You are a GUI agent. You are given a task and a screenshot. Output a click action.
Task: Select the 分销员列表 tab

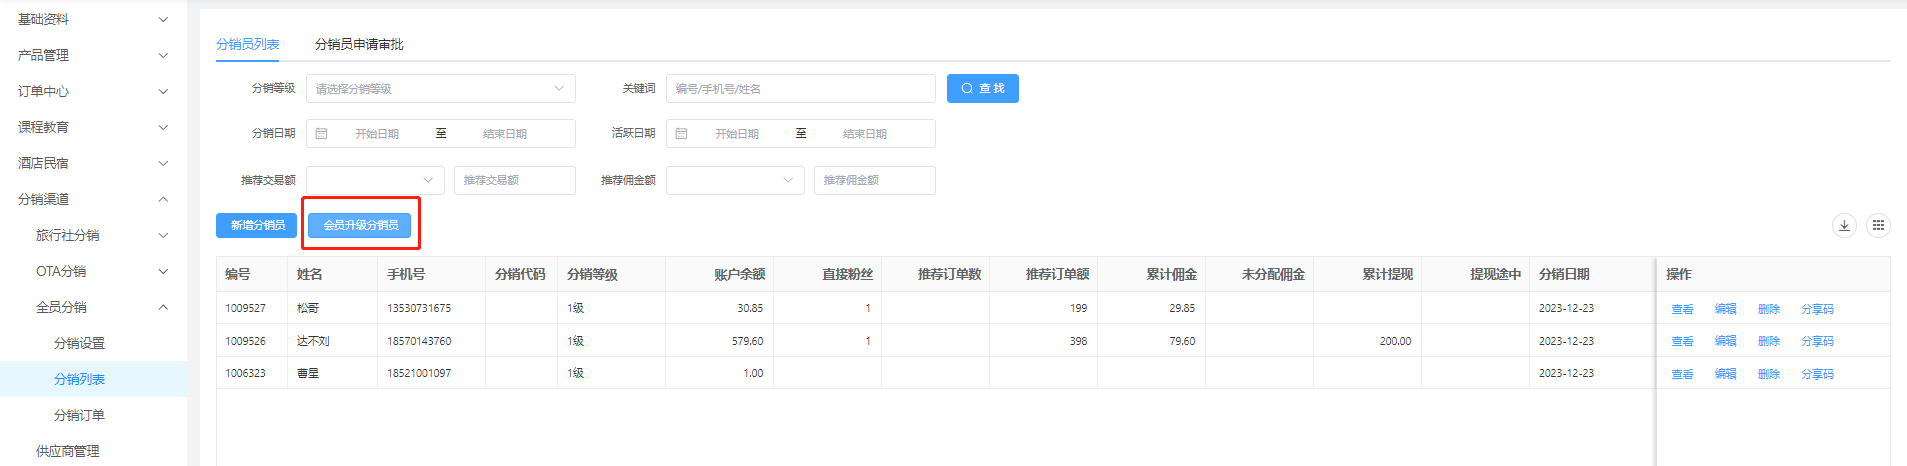pyautogui.click(x=248, y=44)
